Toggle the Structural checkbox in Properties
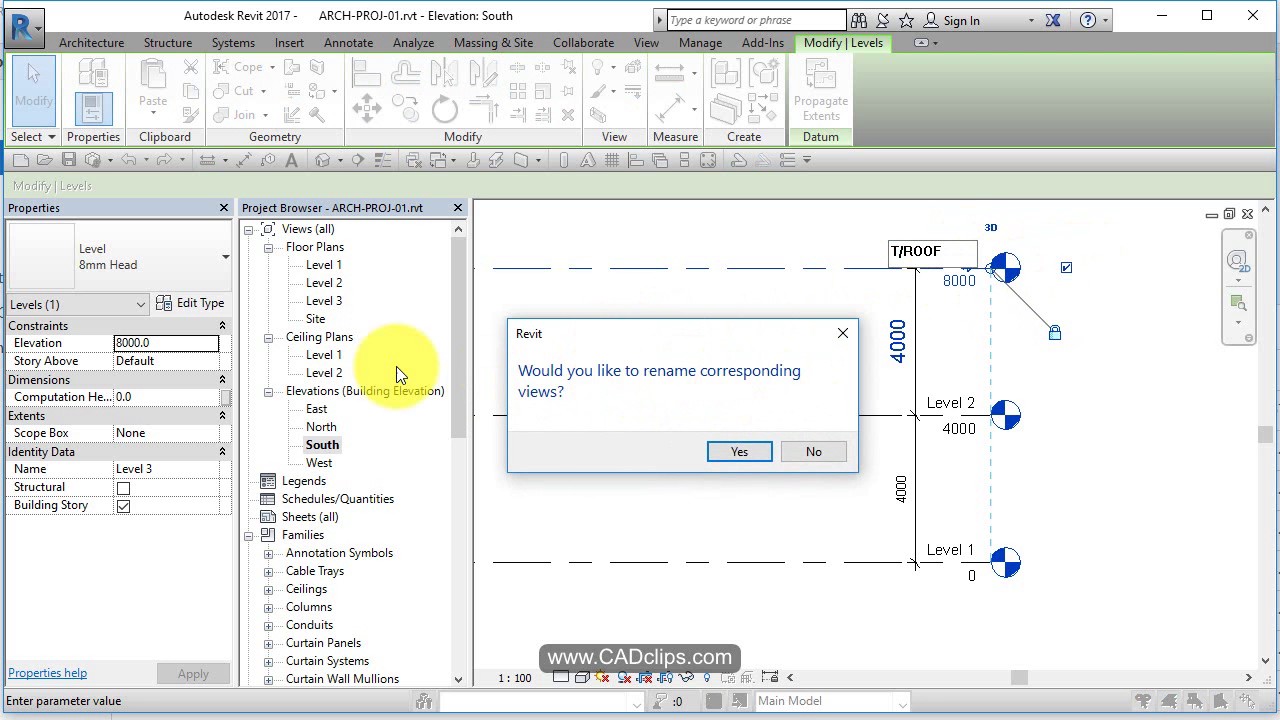This screenshot has width=1280, height=720. coord(124,487)
